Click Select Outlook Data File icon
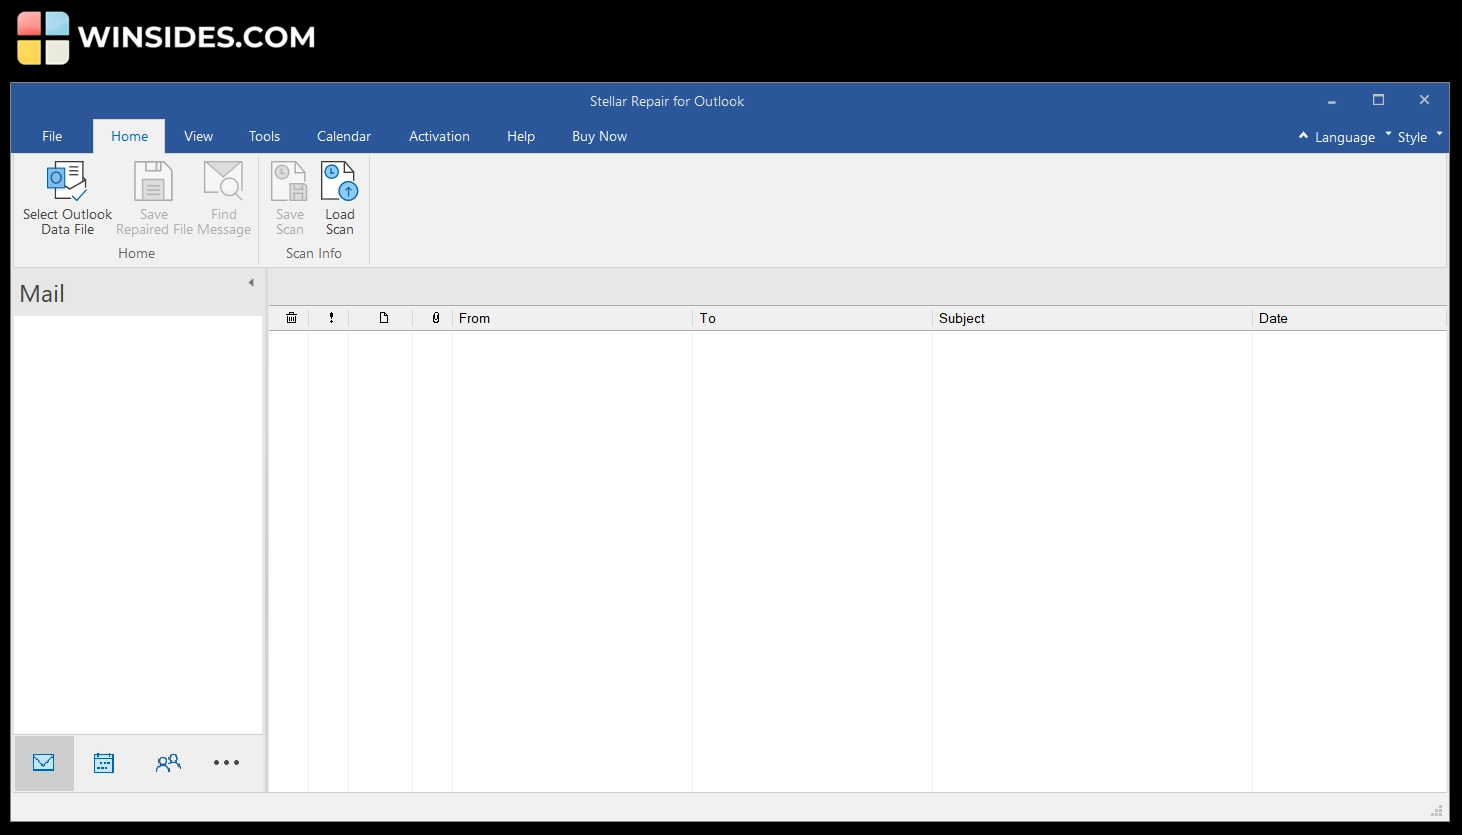Screen dimensions: 1462x835 coord(67,181)
